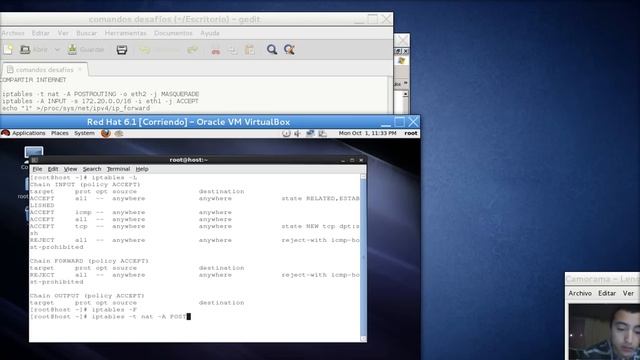Image resolution: width=640 pixels, height=360 pixels.
Task: Click the gedit Redo icon
Action: click(192, 50)
